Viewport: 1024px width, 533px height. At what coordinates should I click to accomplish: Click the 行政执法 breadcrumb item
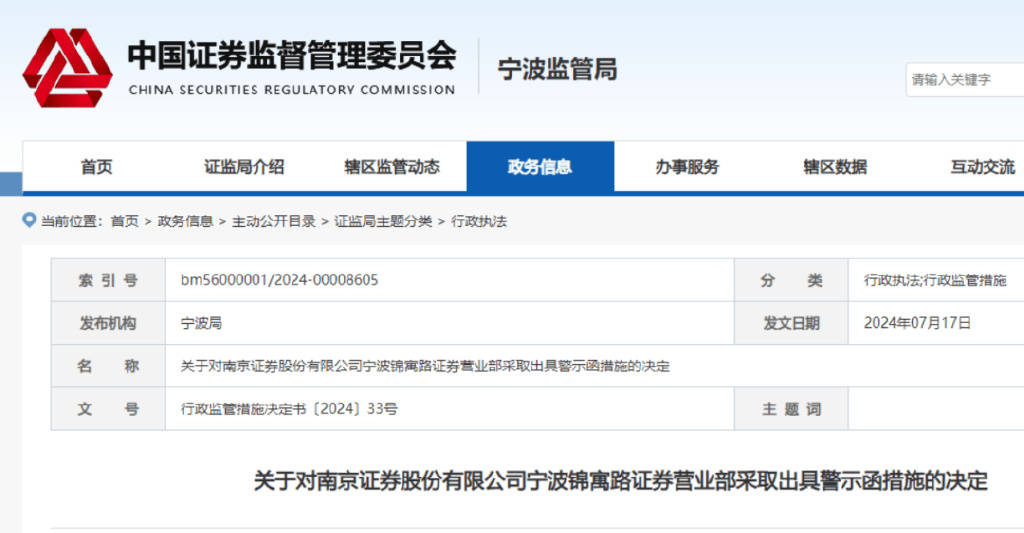pyautogui.click(x=479, y=221)
